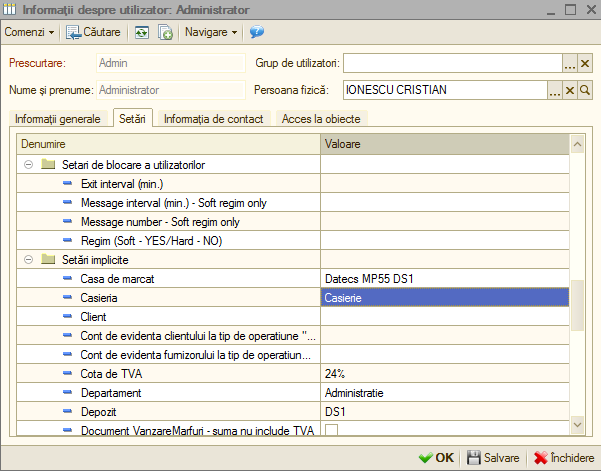Click the Căutare search icon
This screenshot has width=601, height=471.
coord(73,32)
